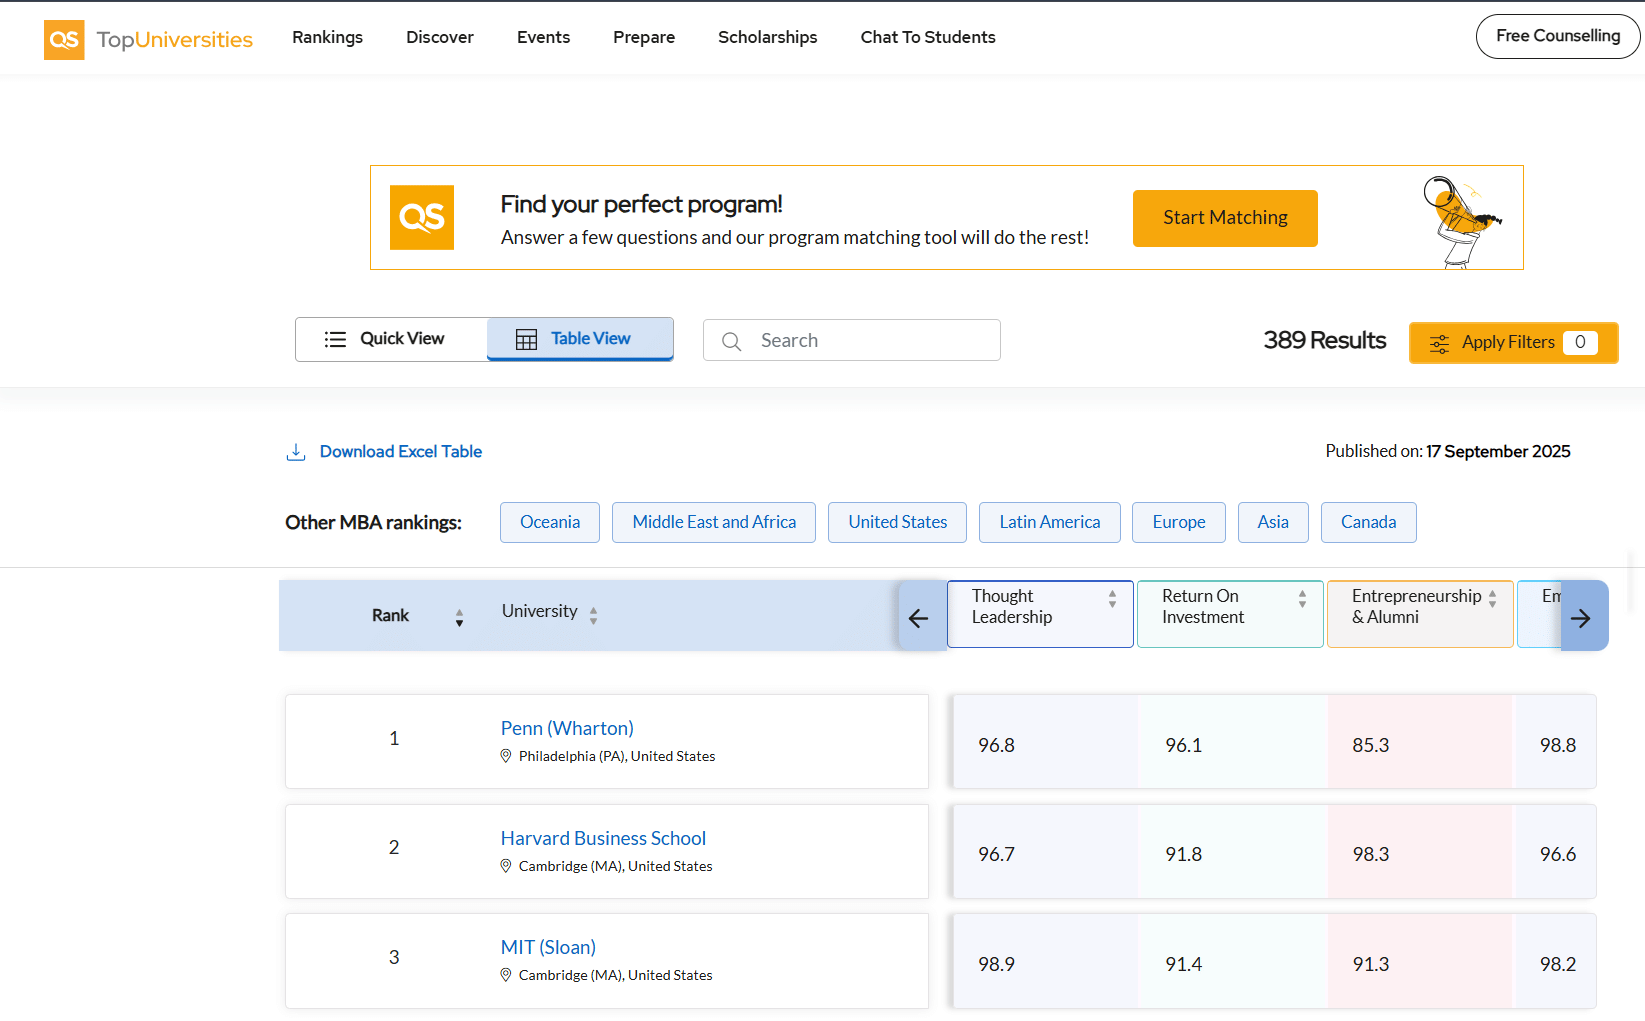The image size is (1645, 1021).
Task: Open the Scholarships menu
Action: pos(767,37)
